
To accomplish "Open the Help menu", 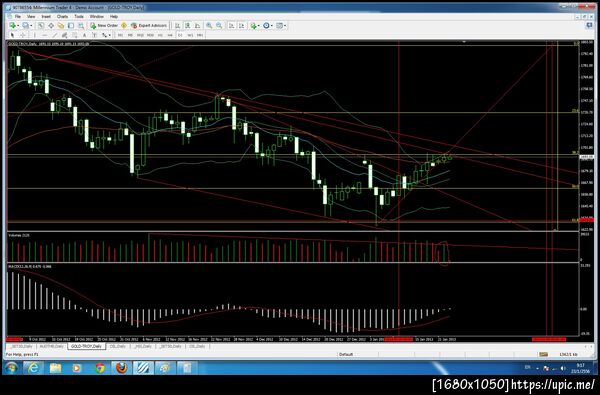I will pos(114,16).
